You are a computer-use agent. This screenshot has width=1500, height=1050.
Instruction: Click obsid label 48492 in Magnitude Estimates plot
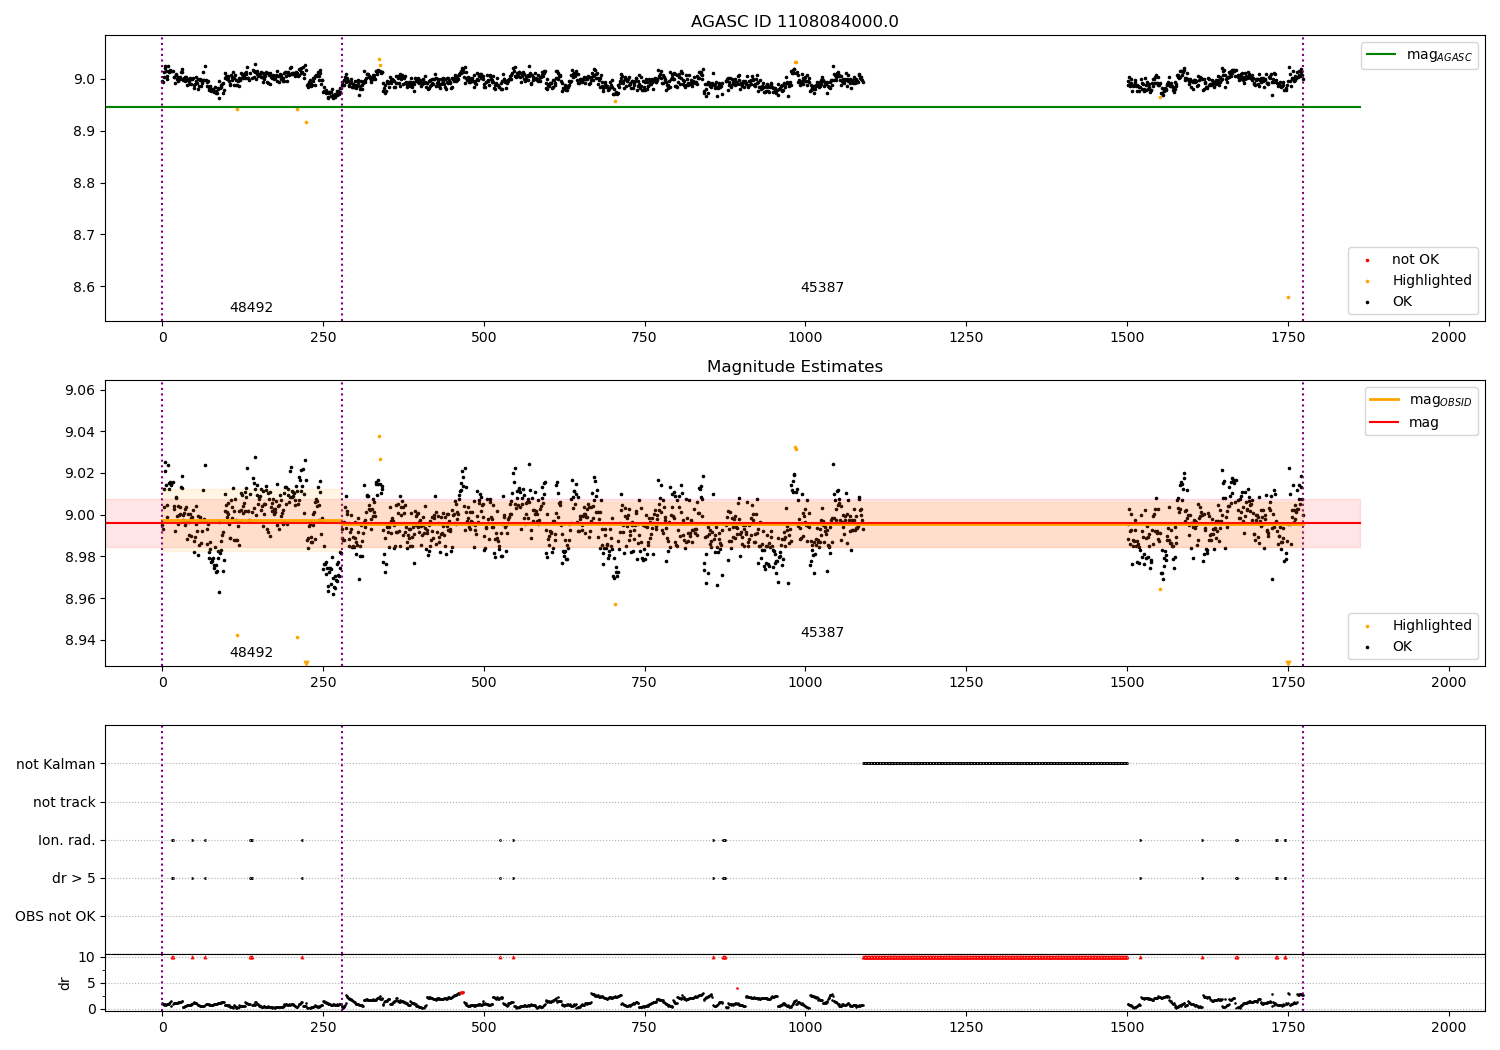point(251,653)
